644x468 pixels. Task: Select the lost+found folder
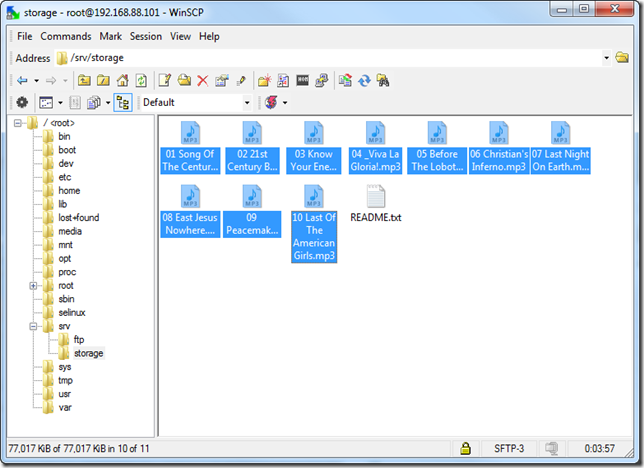coord(78,218)
